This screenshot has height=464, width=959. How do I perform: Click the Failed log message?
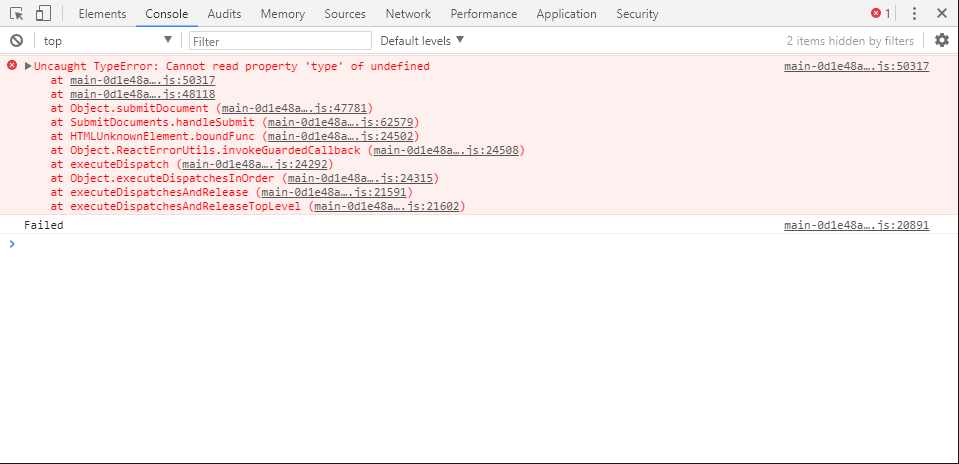(43, 225)
